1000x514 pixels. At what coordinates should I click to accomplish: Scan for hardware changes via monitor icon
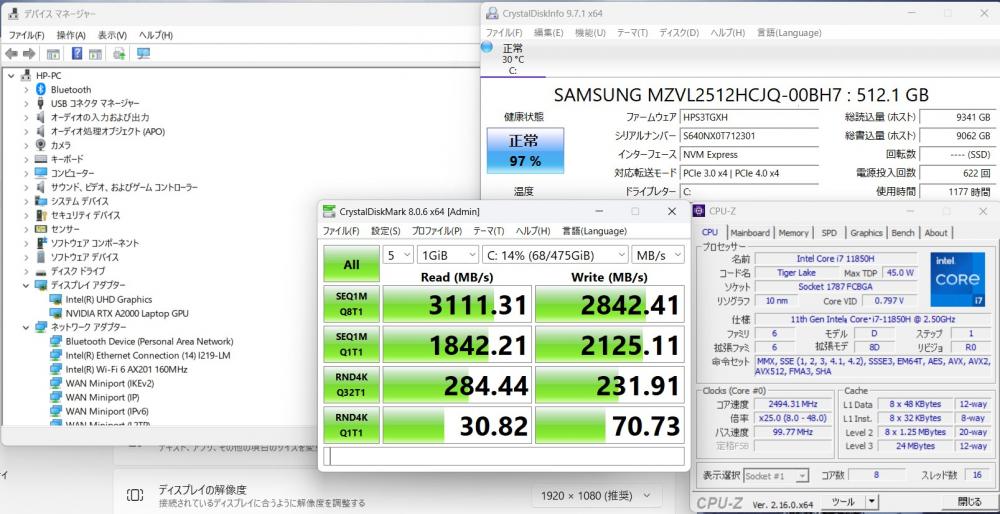[x=143, y=54]
